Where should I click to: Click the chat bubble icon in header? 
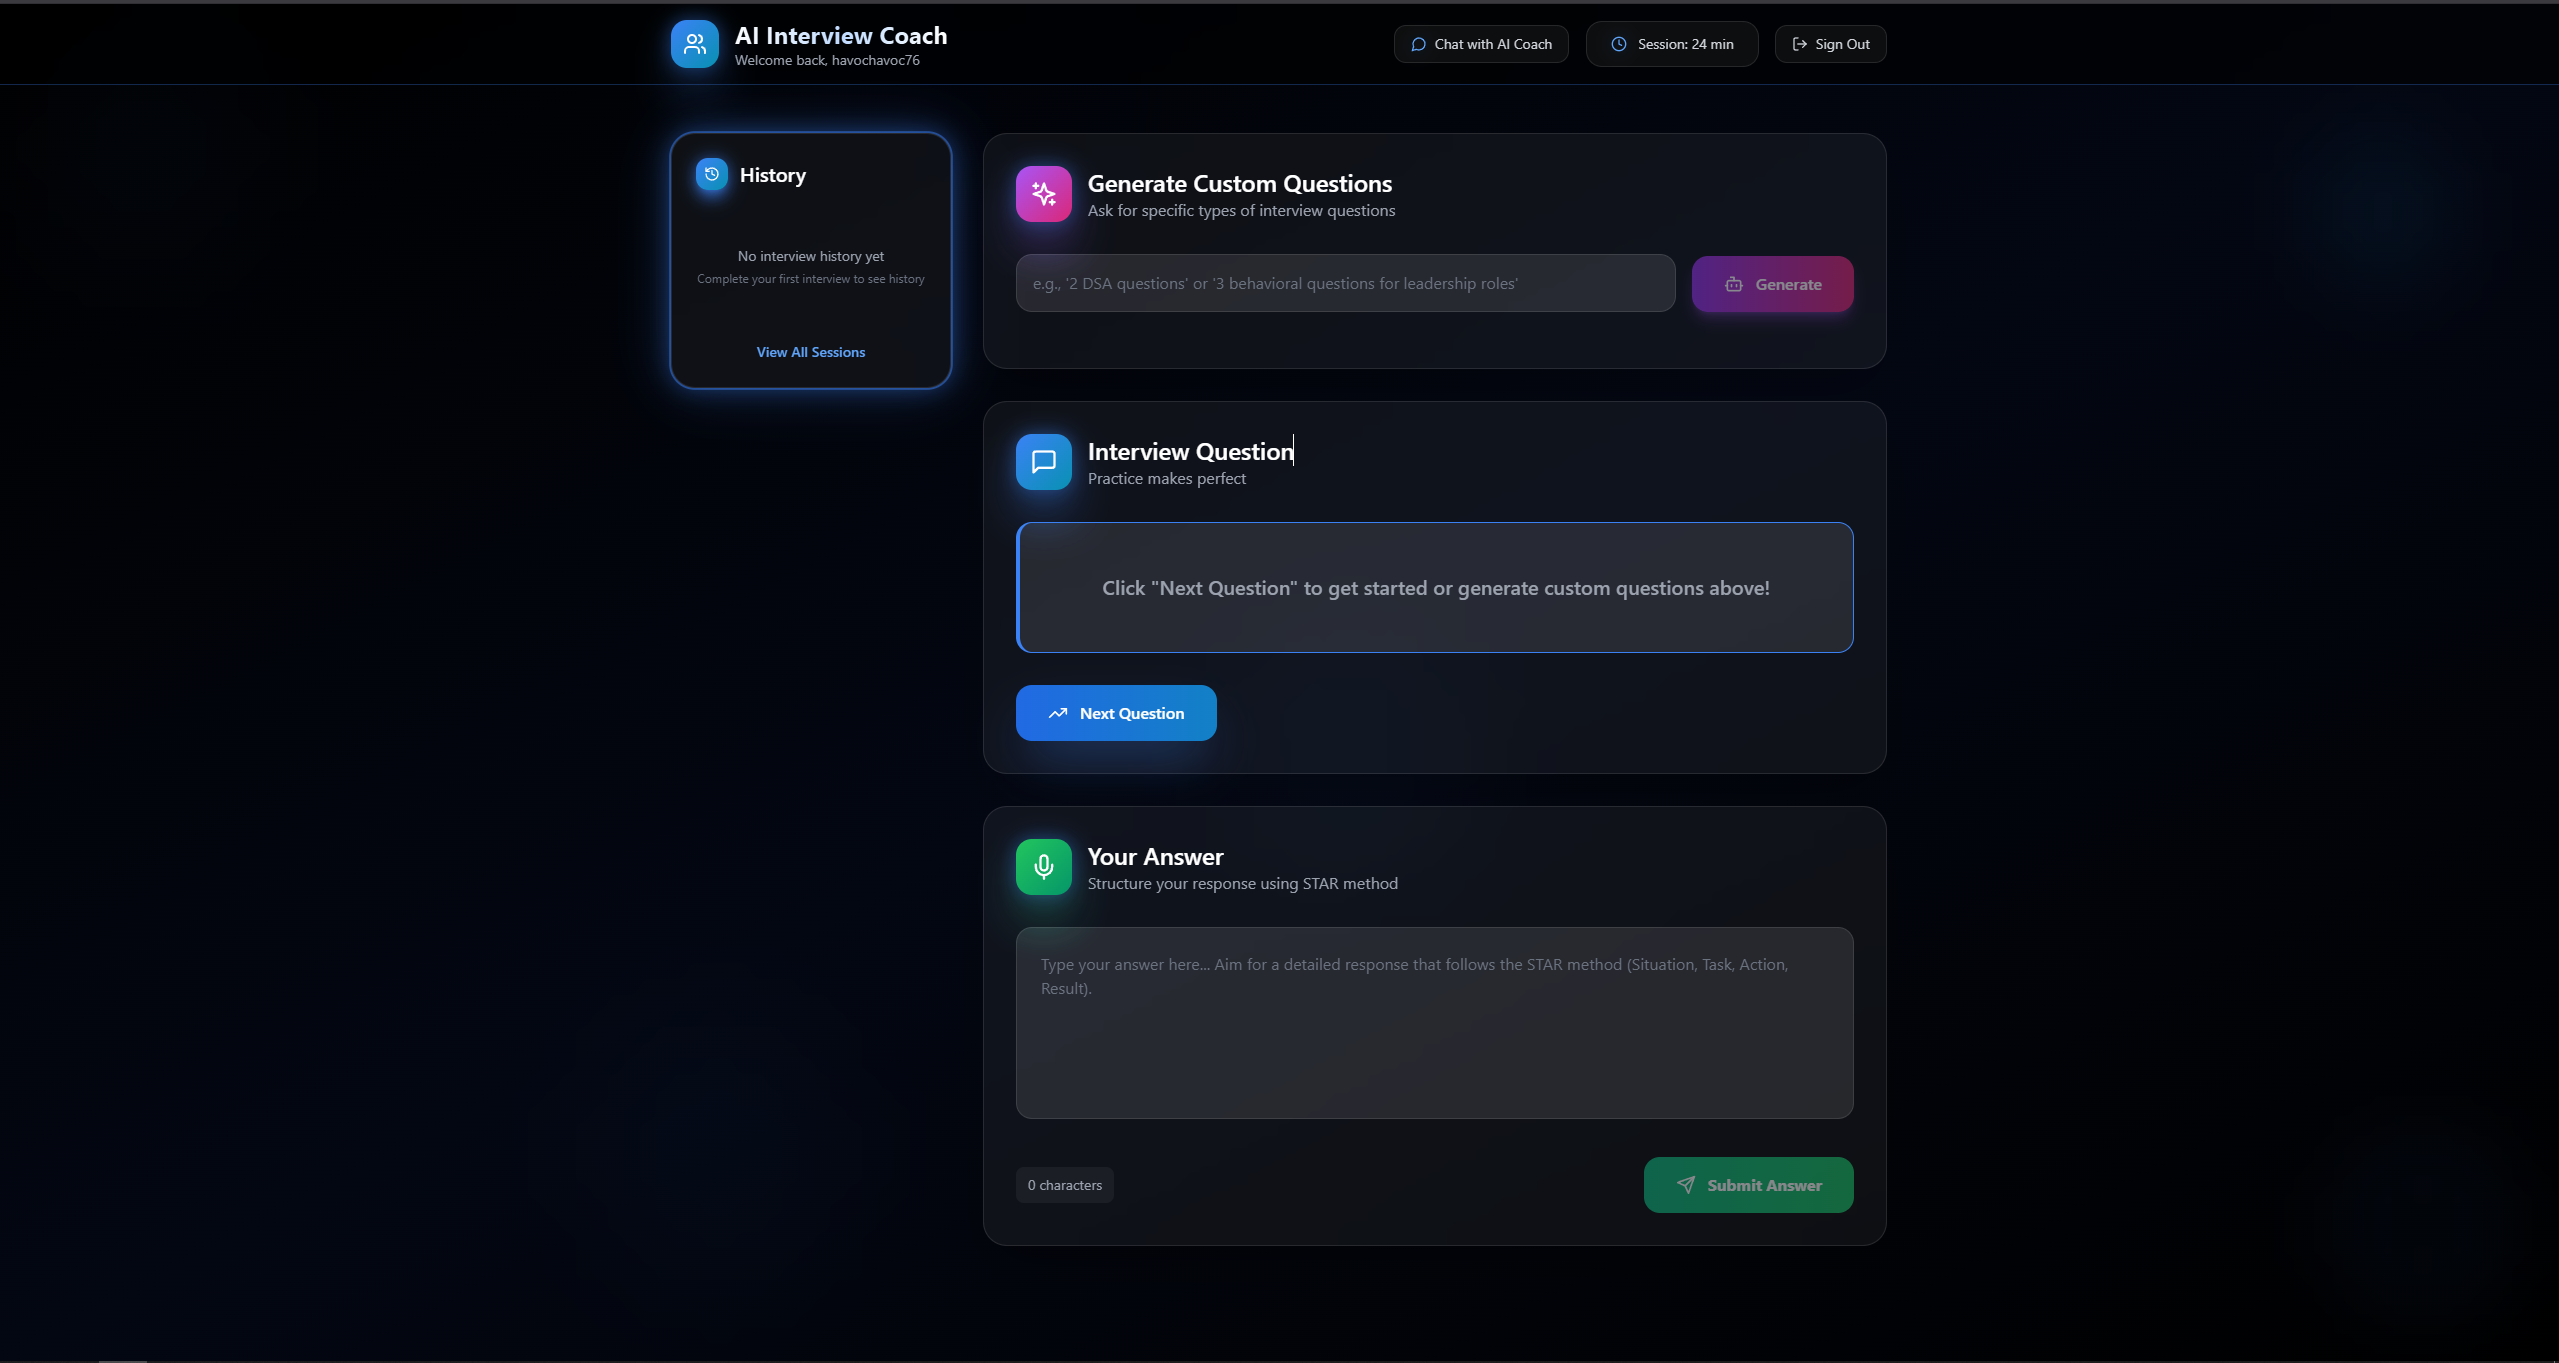[1417, 44]
